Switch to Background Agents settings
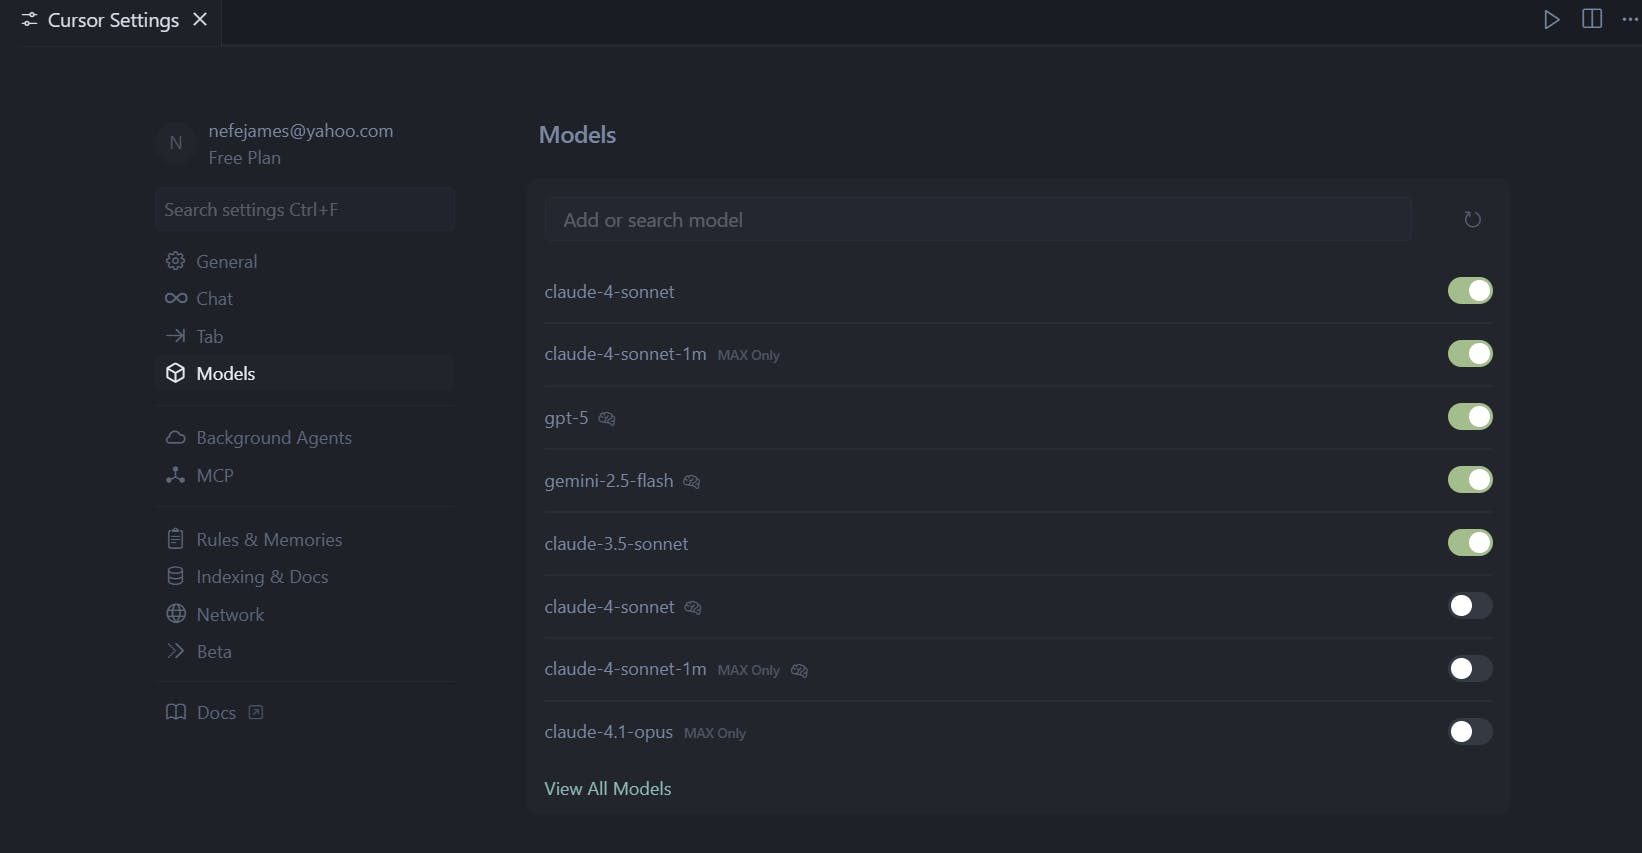Screen dimensions: 1642x853 [273, 438]
